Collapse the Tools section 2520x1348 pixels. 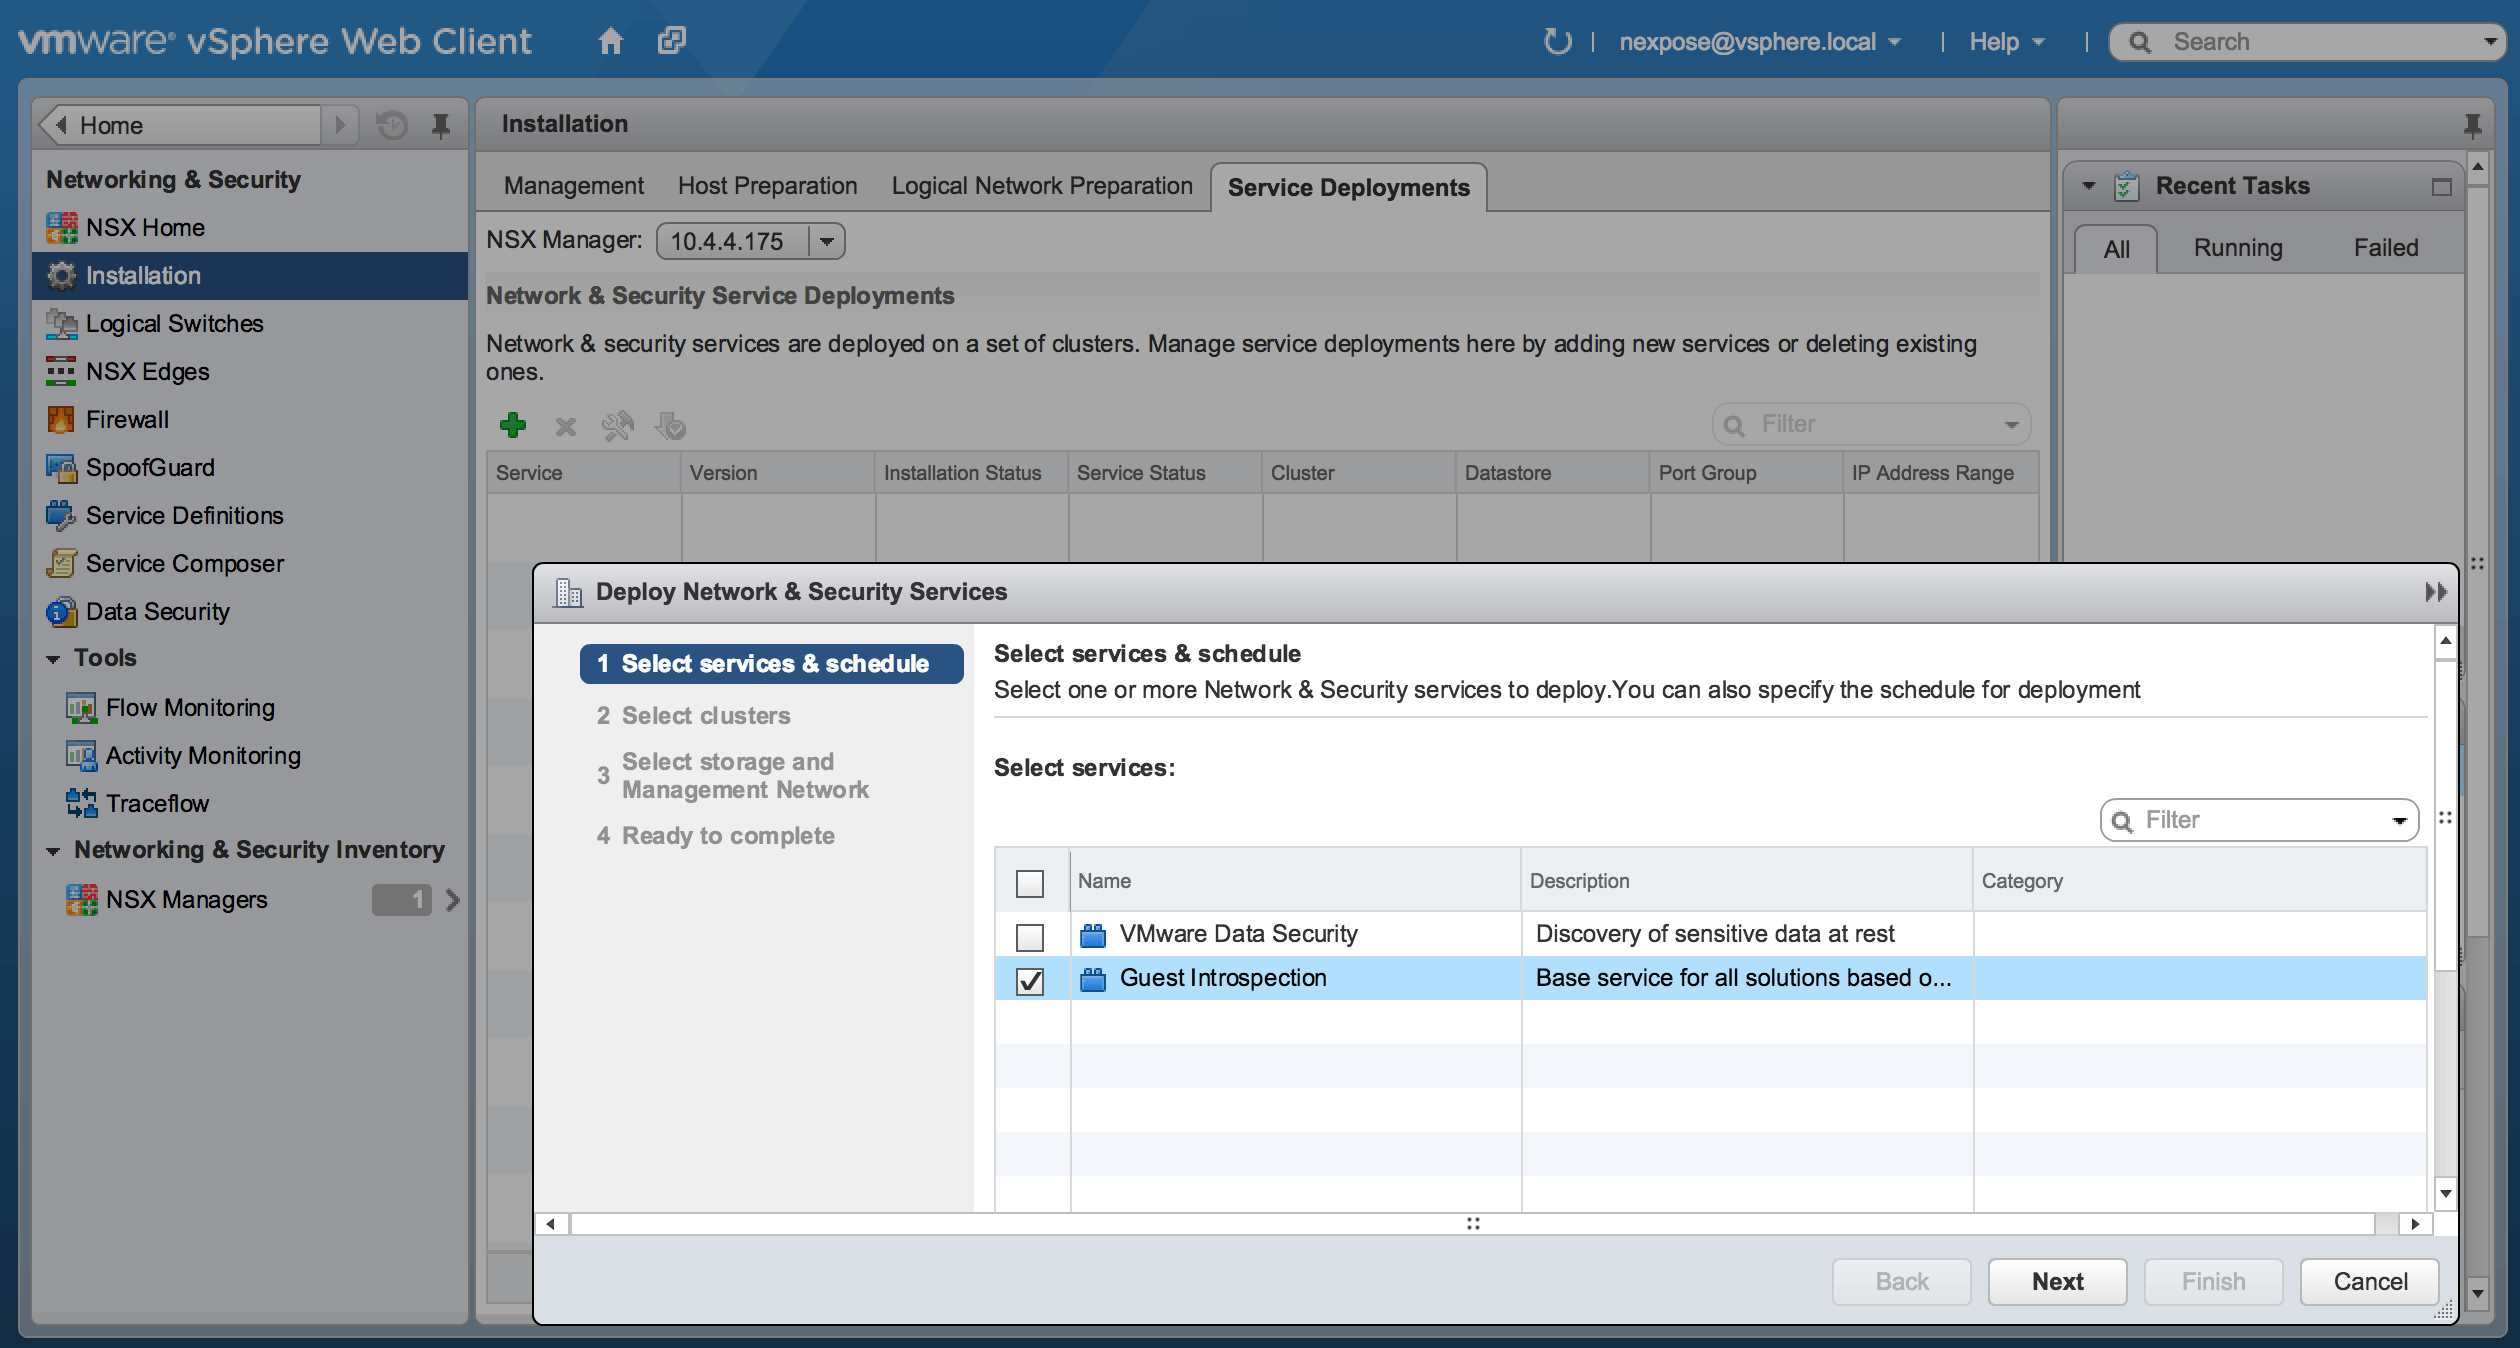(53, 659)
